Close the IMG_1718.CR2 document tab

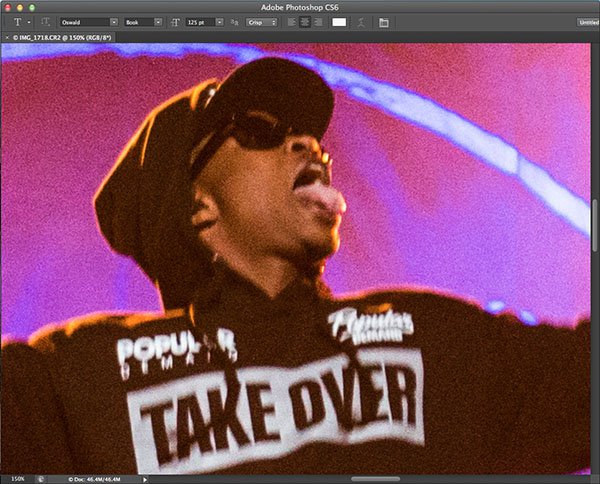click(8, 37)
